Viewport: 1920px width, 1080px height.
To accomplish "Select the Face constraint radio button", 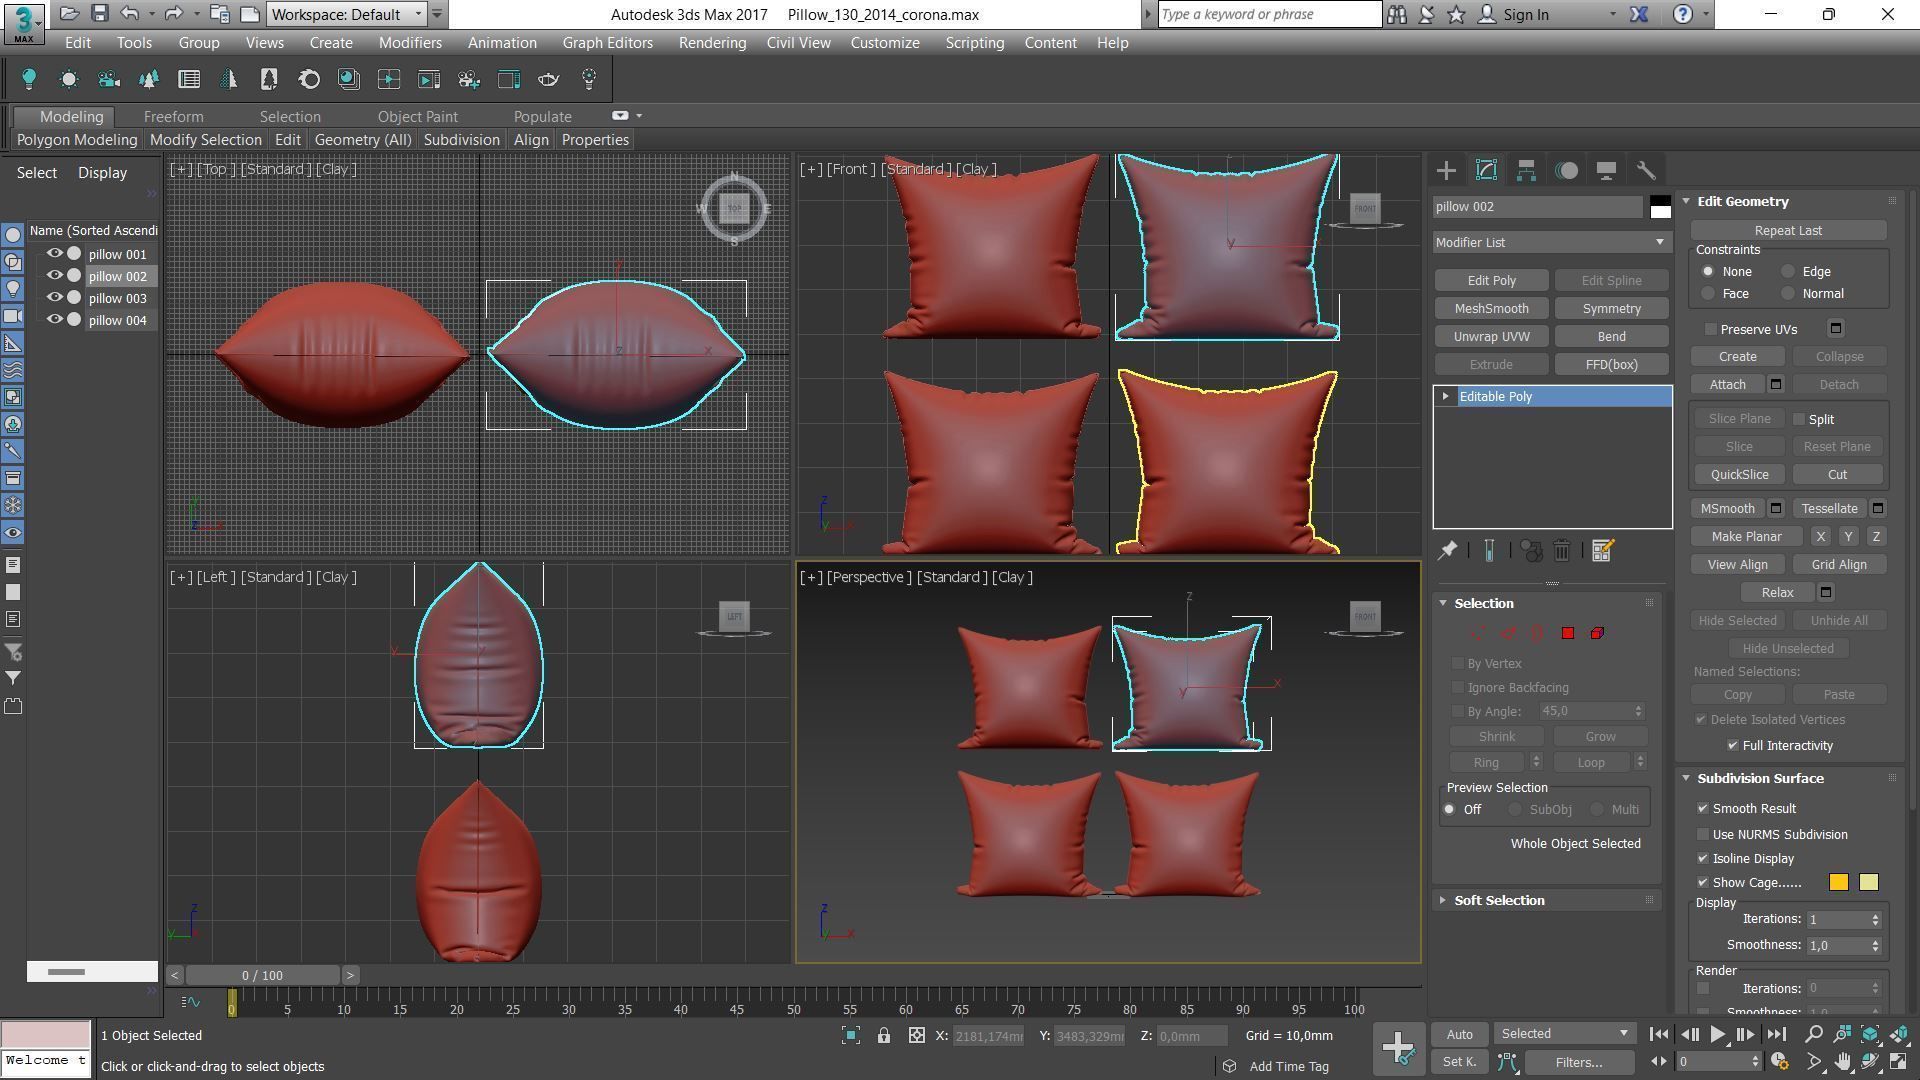I will [1708, 294].
